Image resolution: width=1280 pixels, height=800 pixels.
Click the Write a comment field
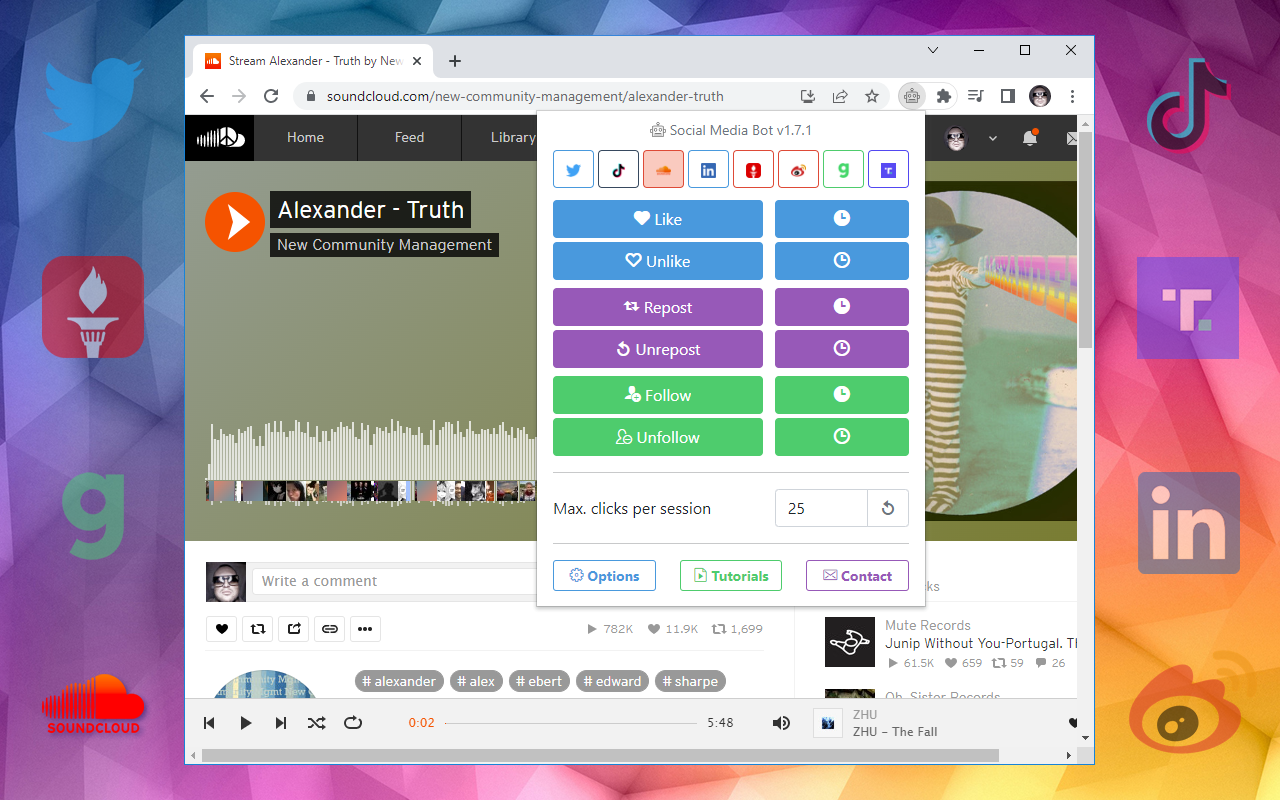point(395,581)
